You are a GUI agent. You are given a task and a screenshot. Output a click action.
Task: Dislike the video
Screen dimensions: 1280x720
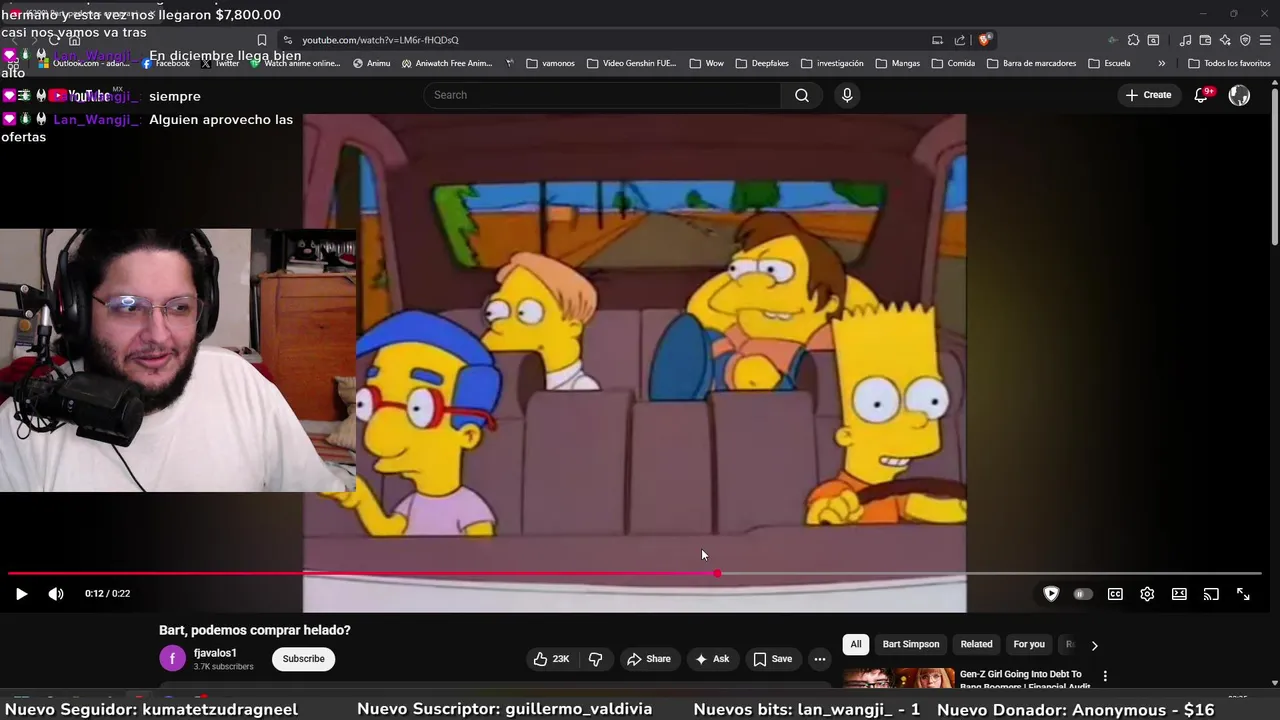coord(596,659)
